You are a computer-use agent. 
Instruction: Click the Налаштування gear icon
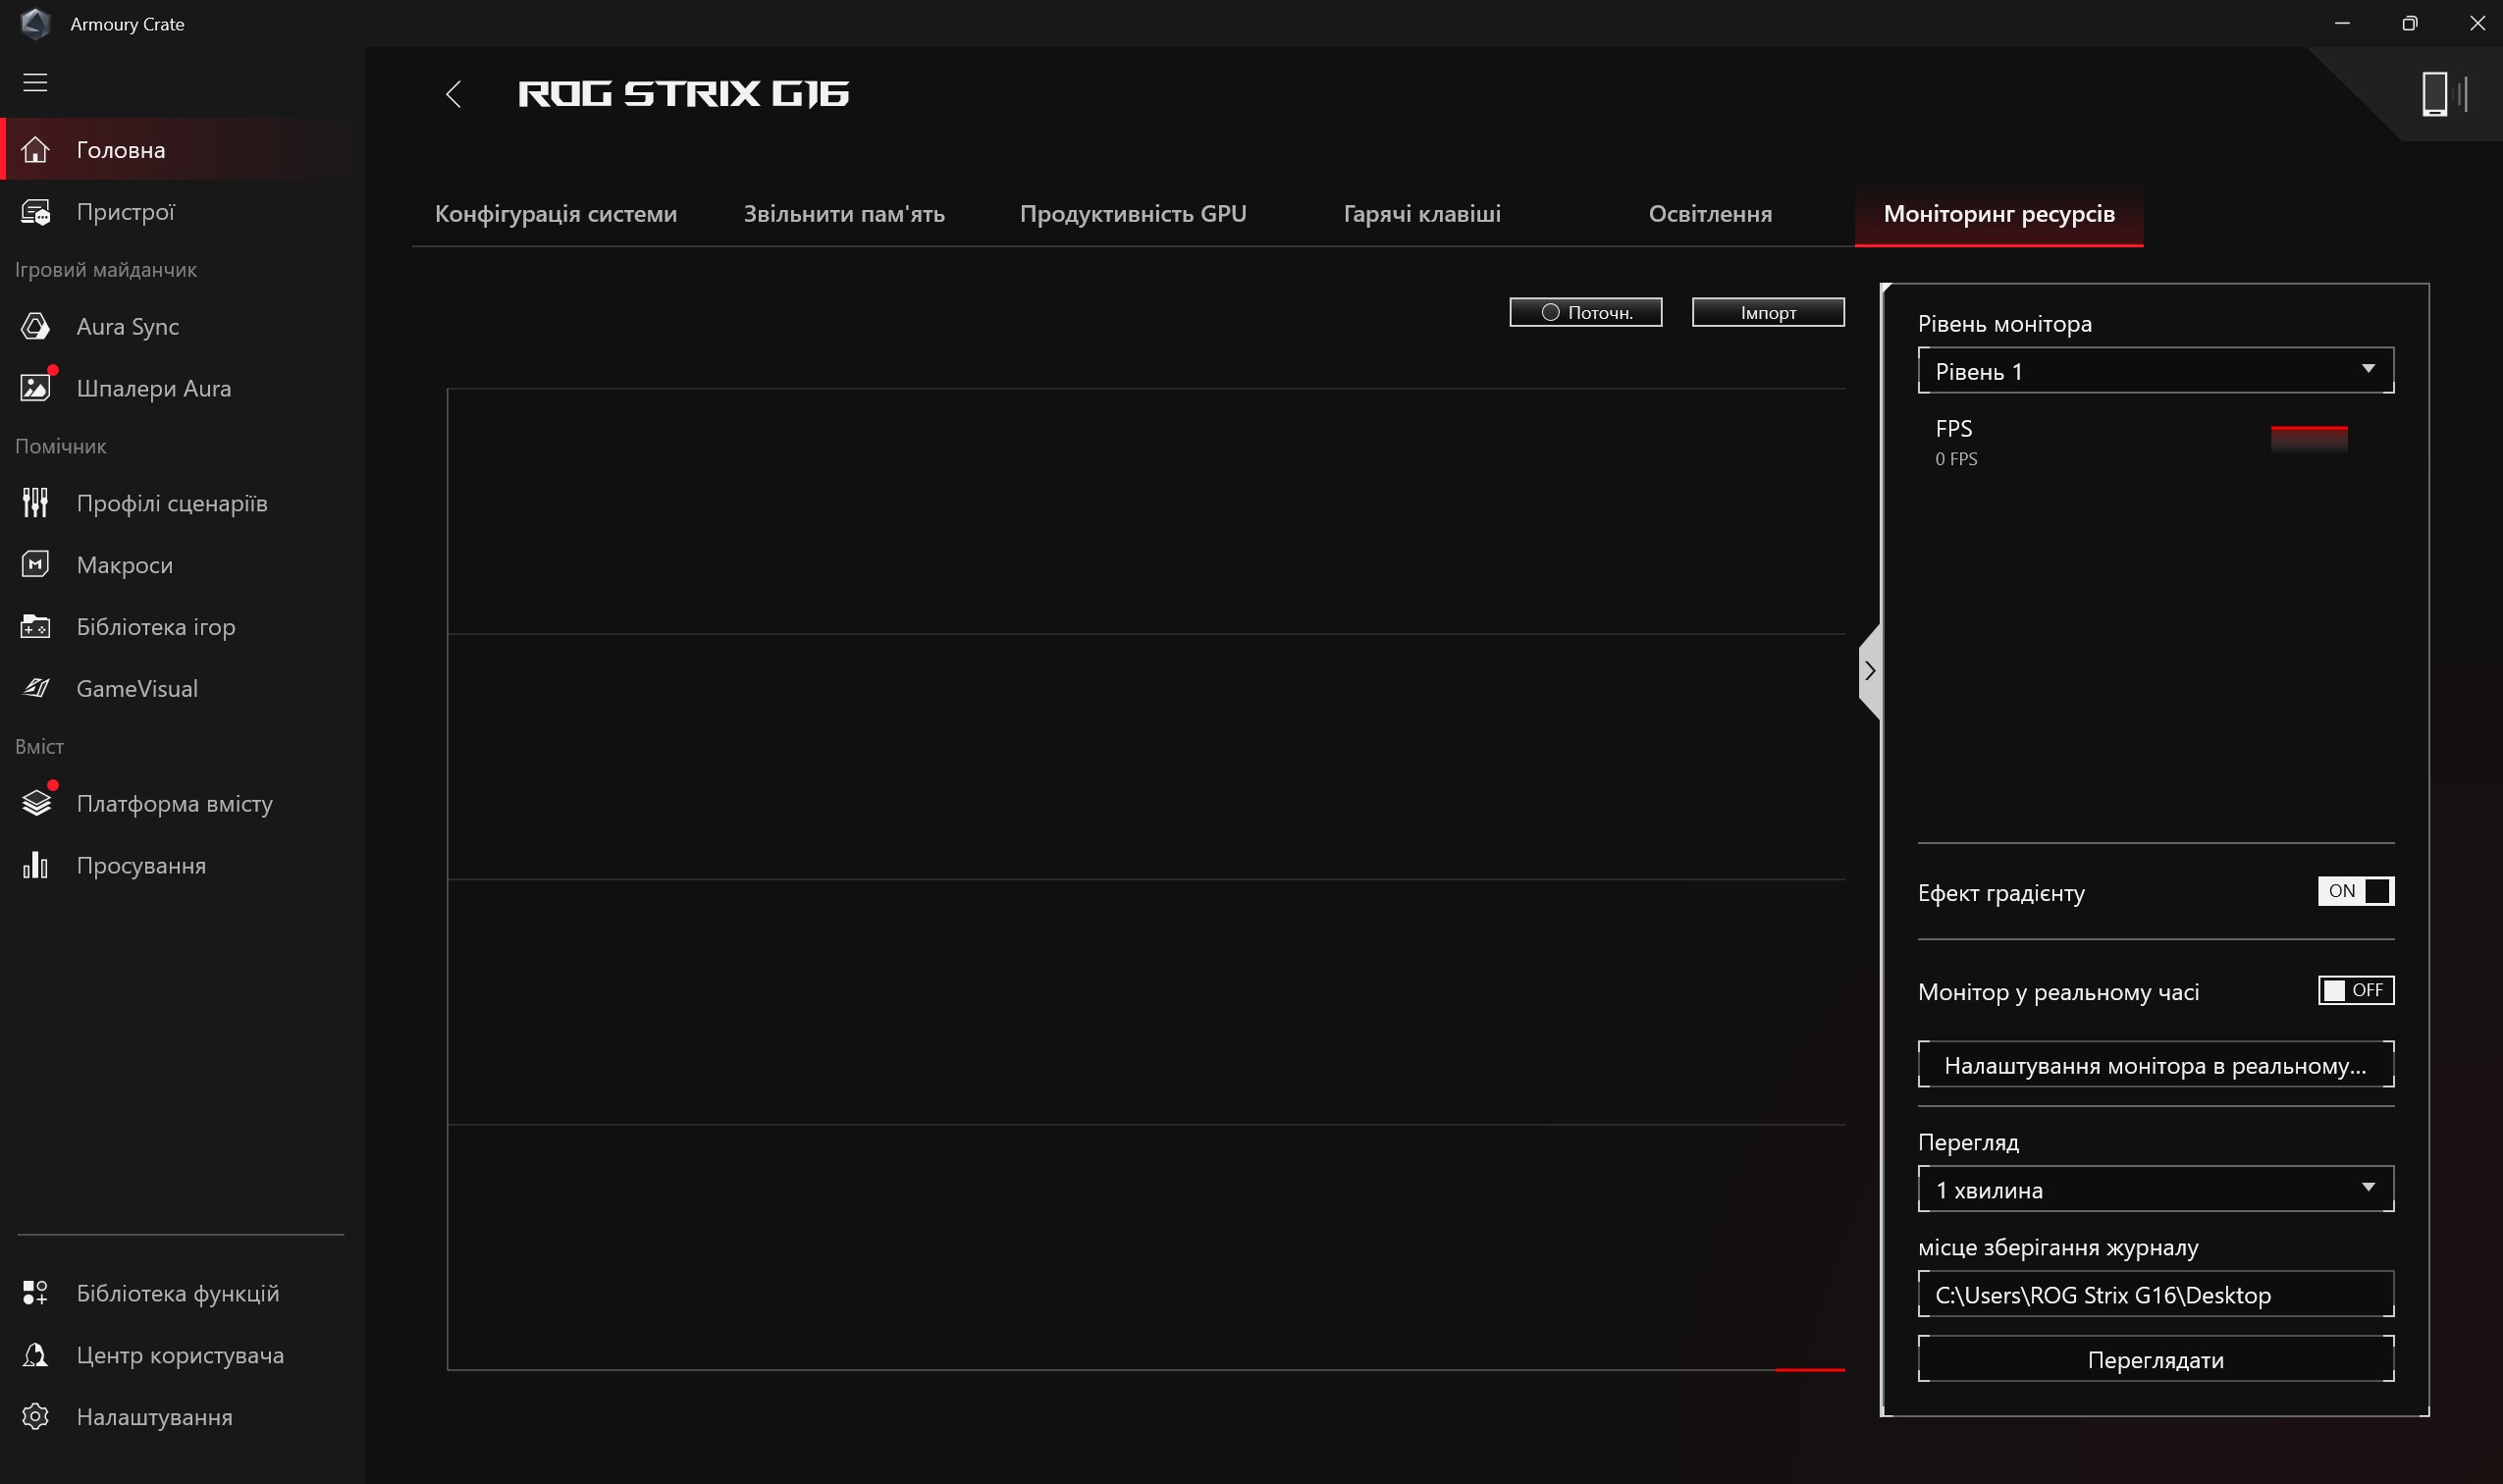click(35, 1416)
